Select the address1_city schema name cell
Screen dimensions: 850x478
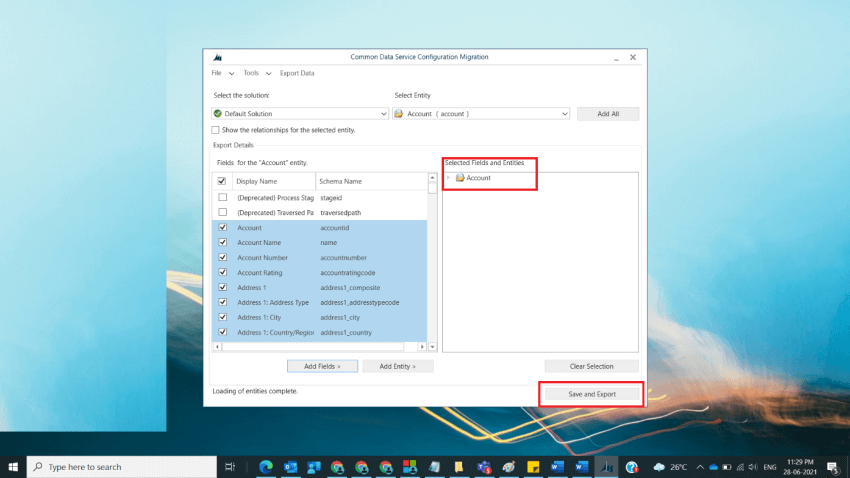pos(340,318)
